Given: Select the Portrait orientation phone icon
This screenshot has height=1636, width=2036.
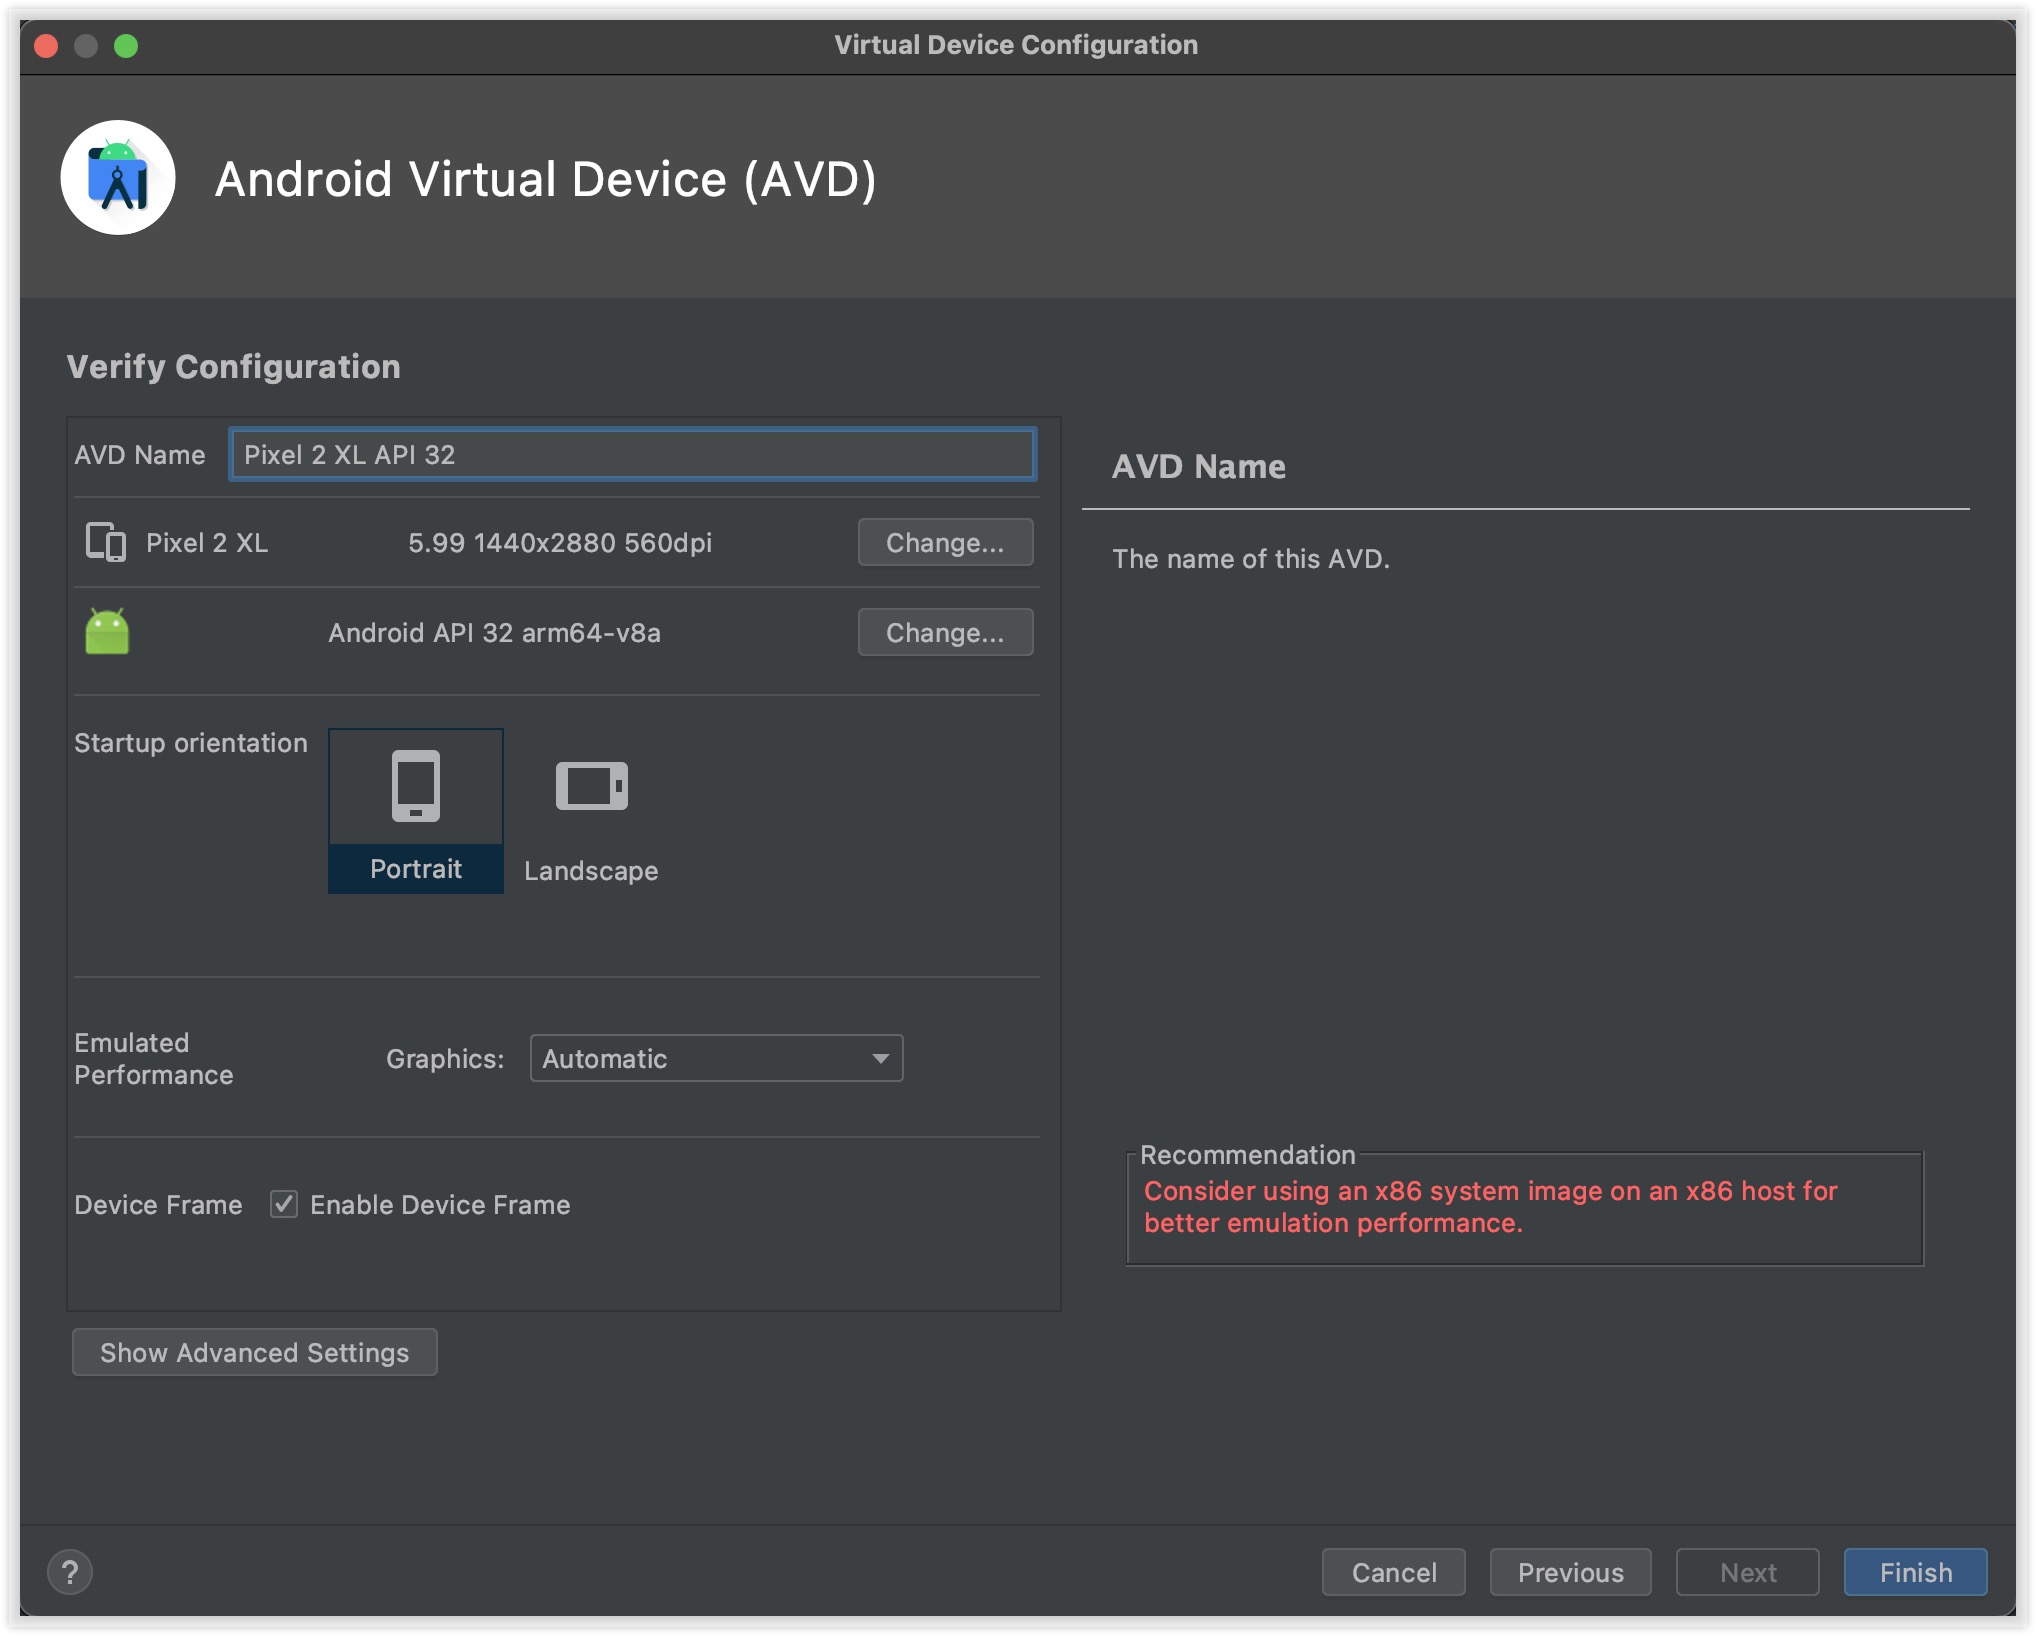Looking at the screenshot, I should 415,786.
